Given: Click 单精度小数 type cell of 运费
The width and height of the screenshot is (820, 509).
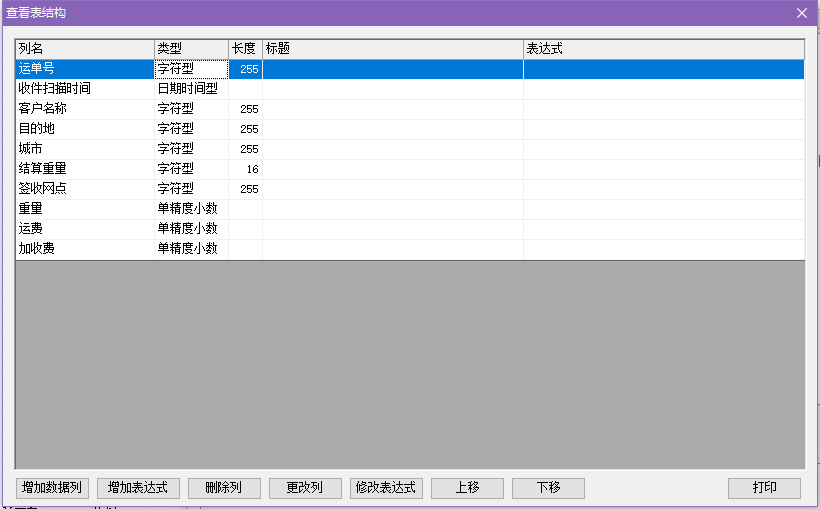Looking at the screenshot, I should (x=191, y=229).
